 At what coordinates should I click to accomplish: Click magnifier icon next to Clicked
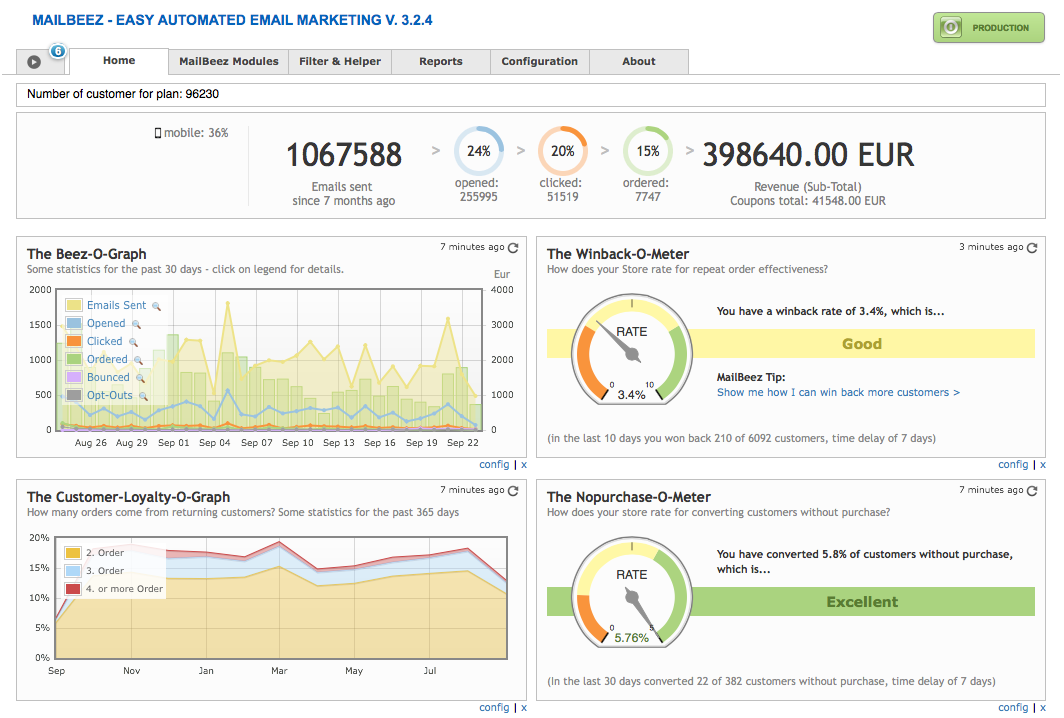pos(133,343)
